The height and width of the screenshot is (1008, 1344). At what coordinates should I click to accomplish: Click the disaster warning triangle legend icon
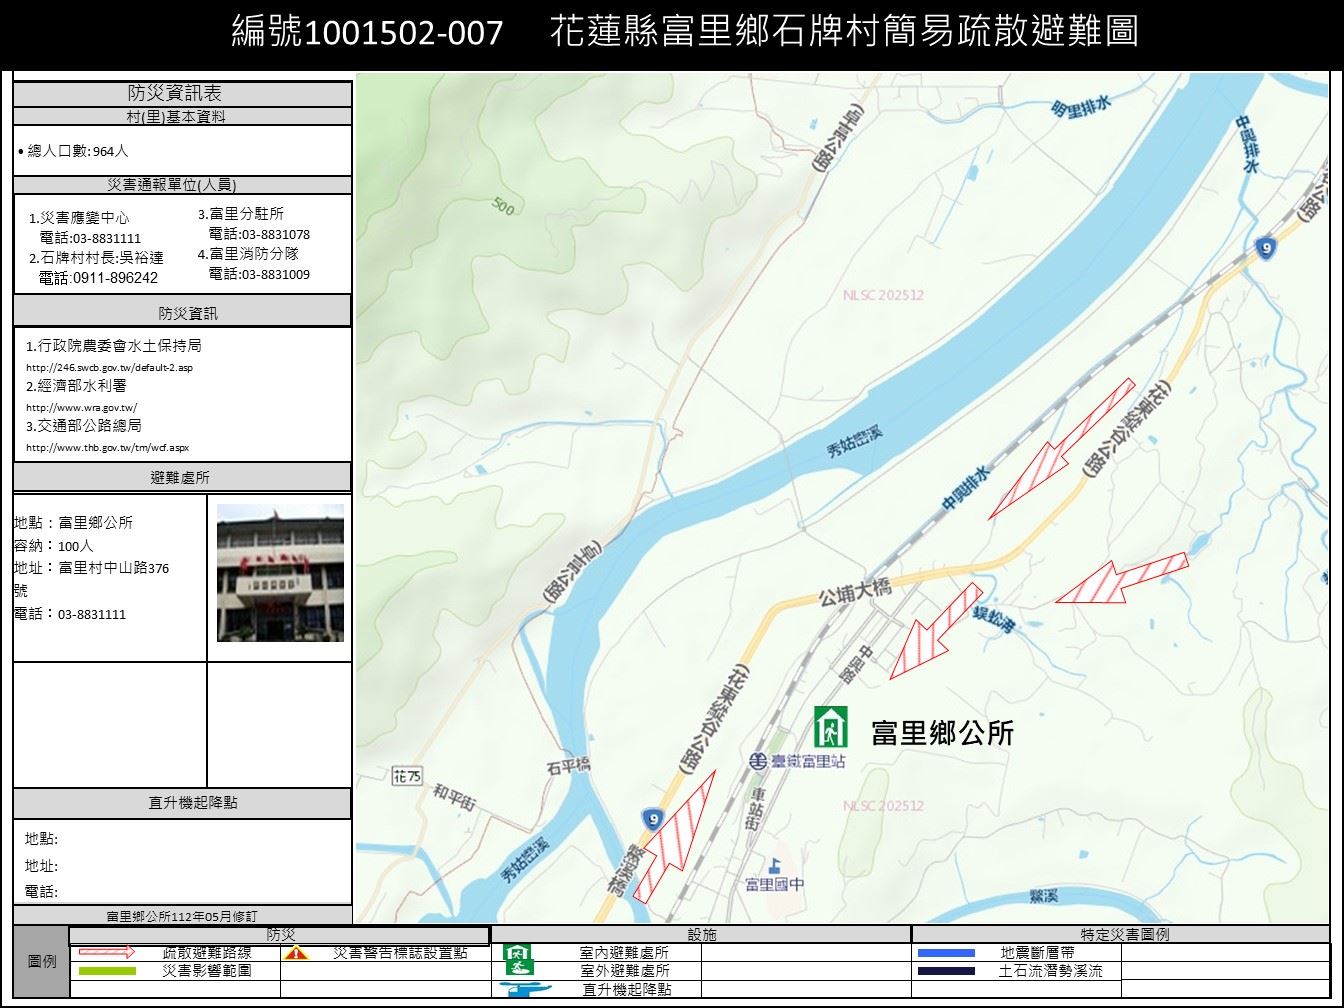[x=296, y=953]
